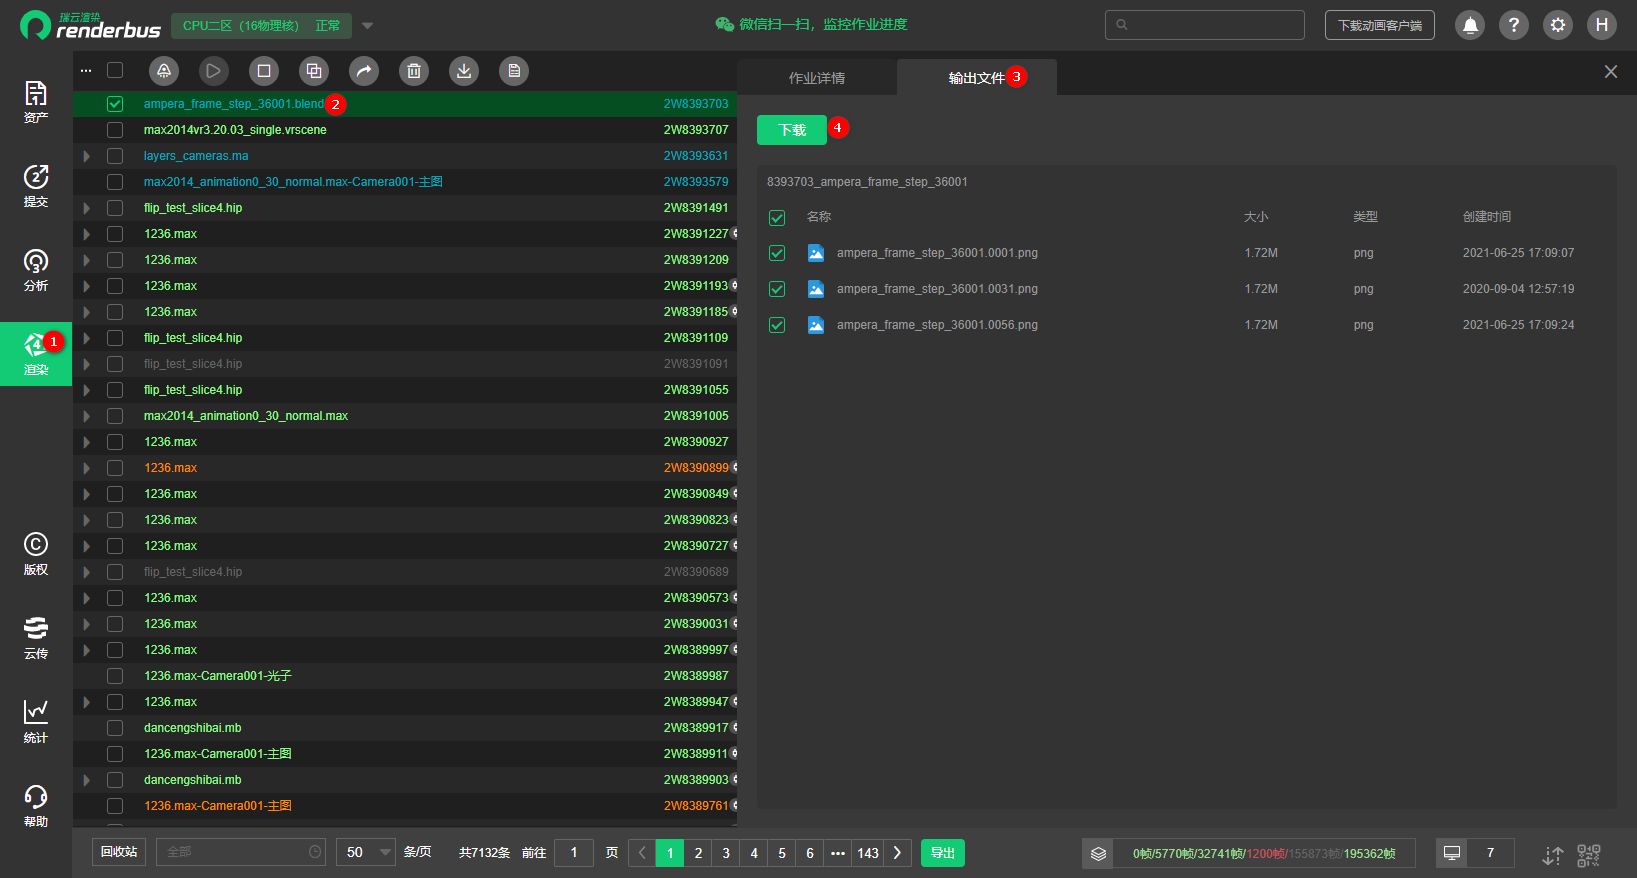Check the 1236.max-Camera001-光子 job checkbox
This screenshot has width=1637, height=878.
115,676
